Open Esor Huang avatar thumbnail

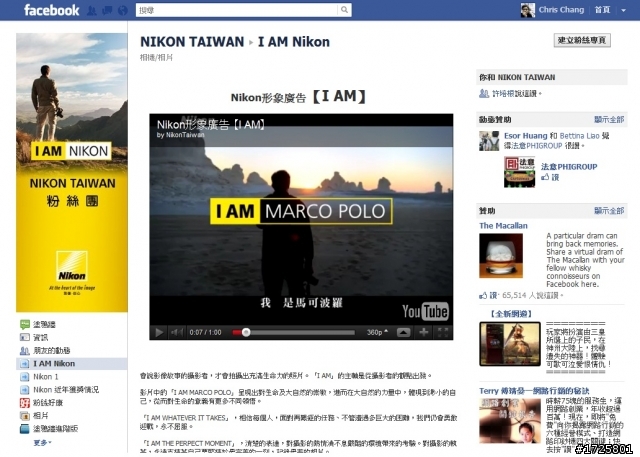coord(489,141)
